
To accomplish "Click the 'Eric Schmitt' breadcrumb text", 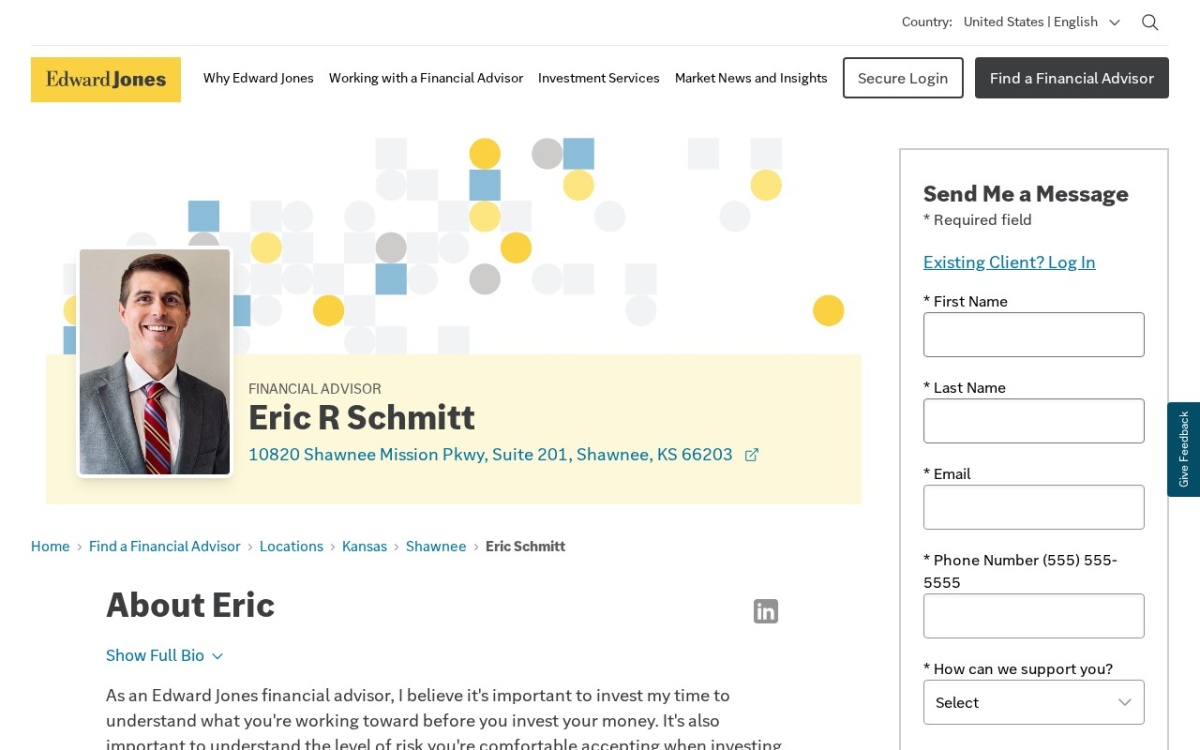I will pos(525,546).
